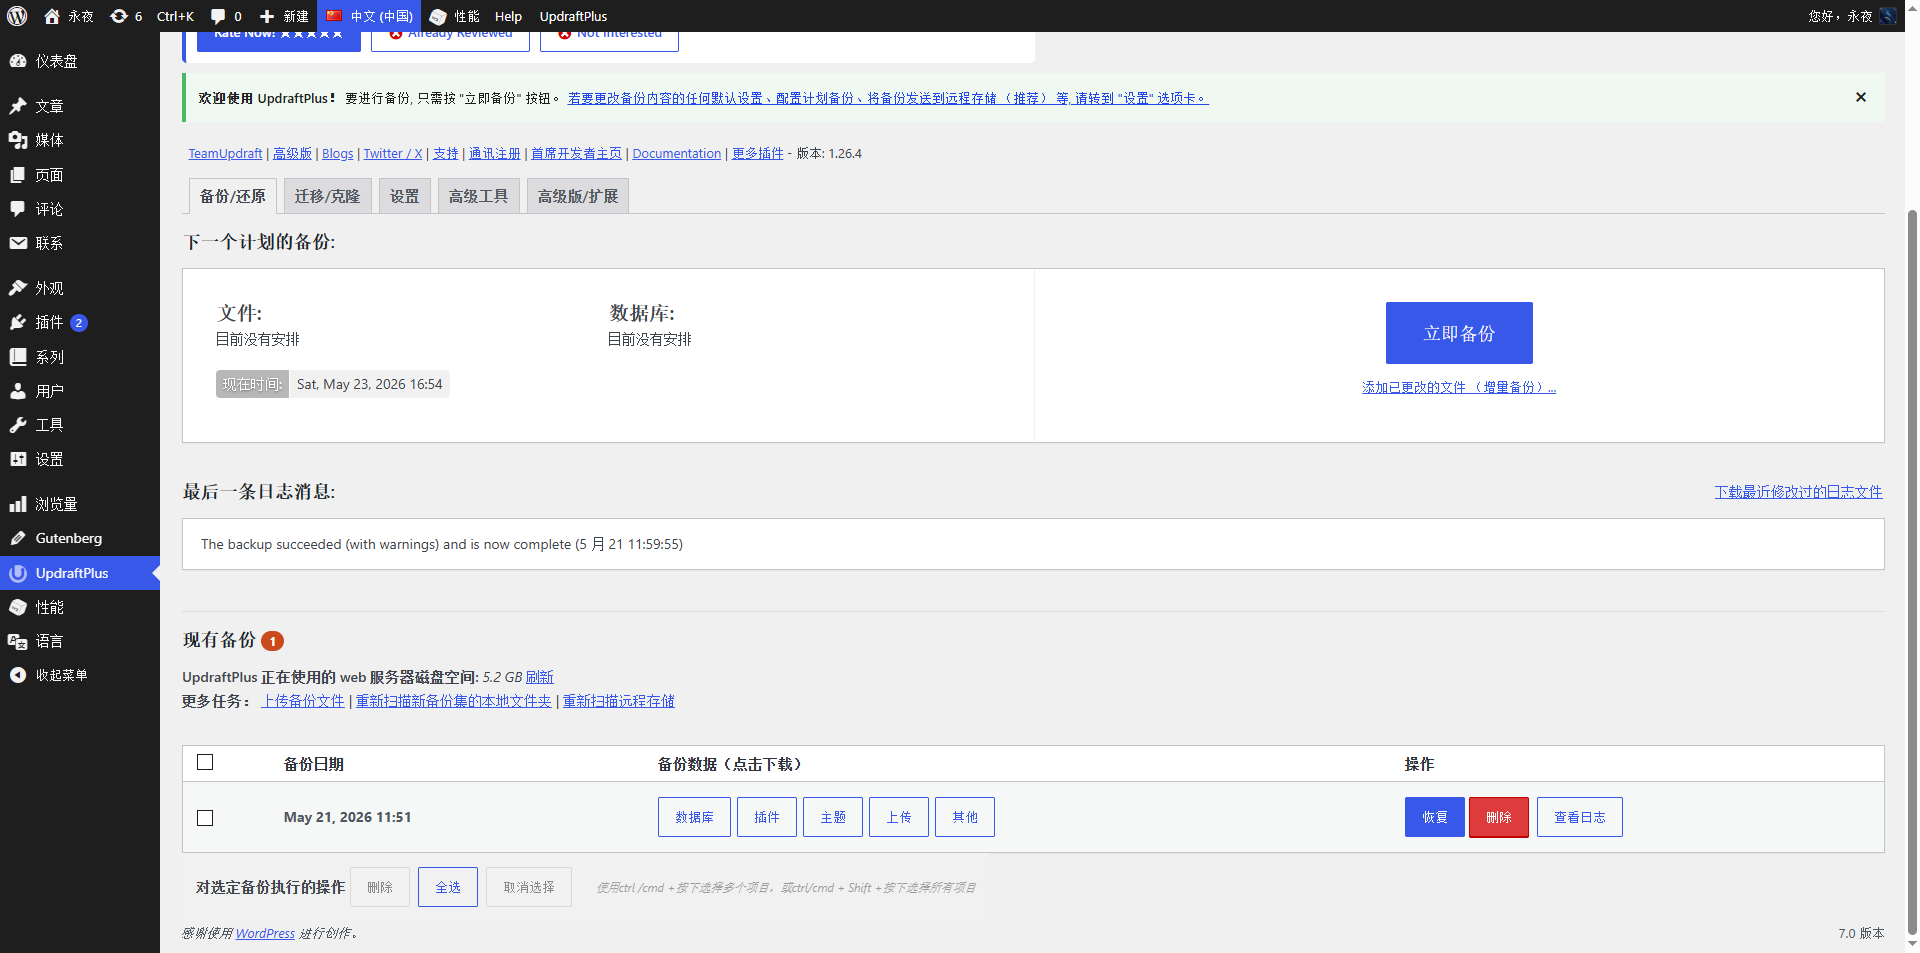1920x953 pixels.
Task: Open 语言 languages in sidebar
Action: 80,641
